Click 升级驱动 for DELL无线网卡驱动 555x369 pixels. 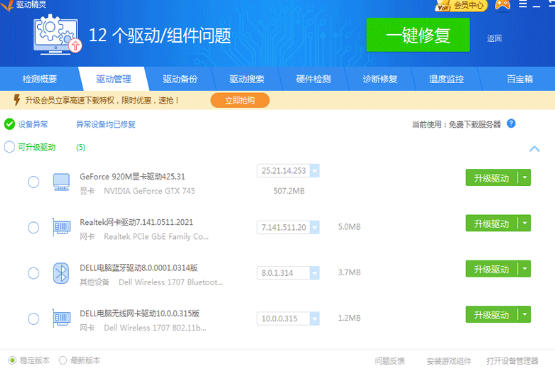492,315
